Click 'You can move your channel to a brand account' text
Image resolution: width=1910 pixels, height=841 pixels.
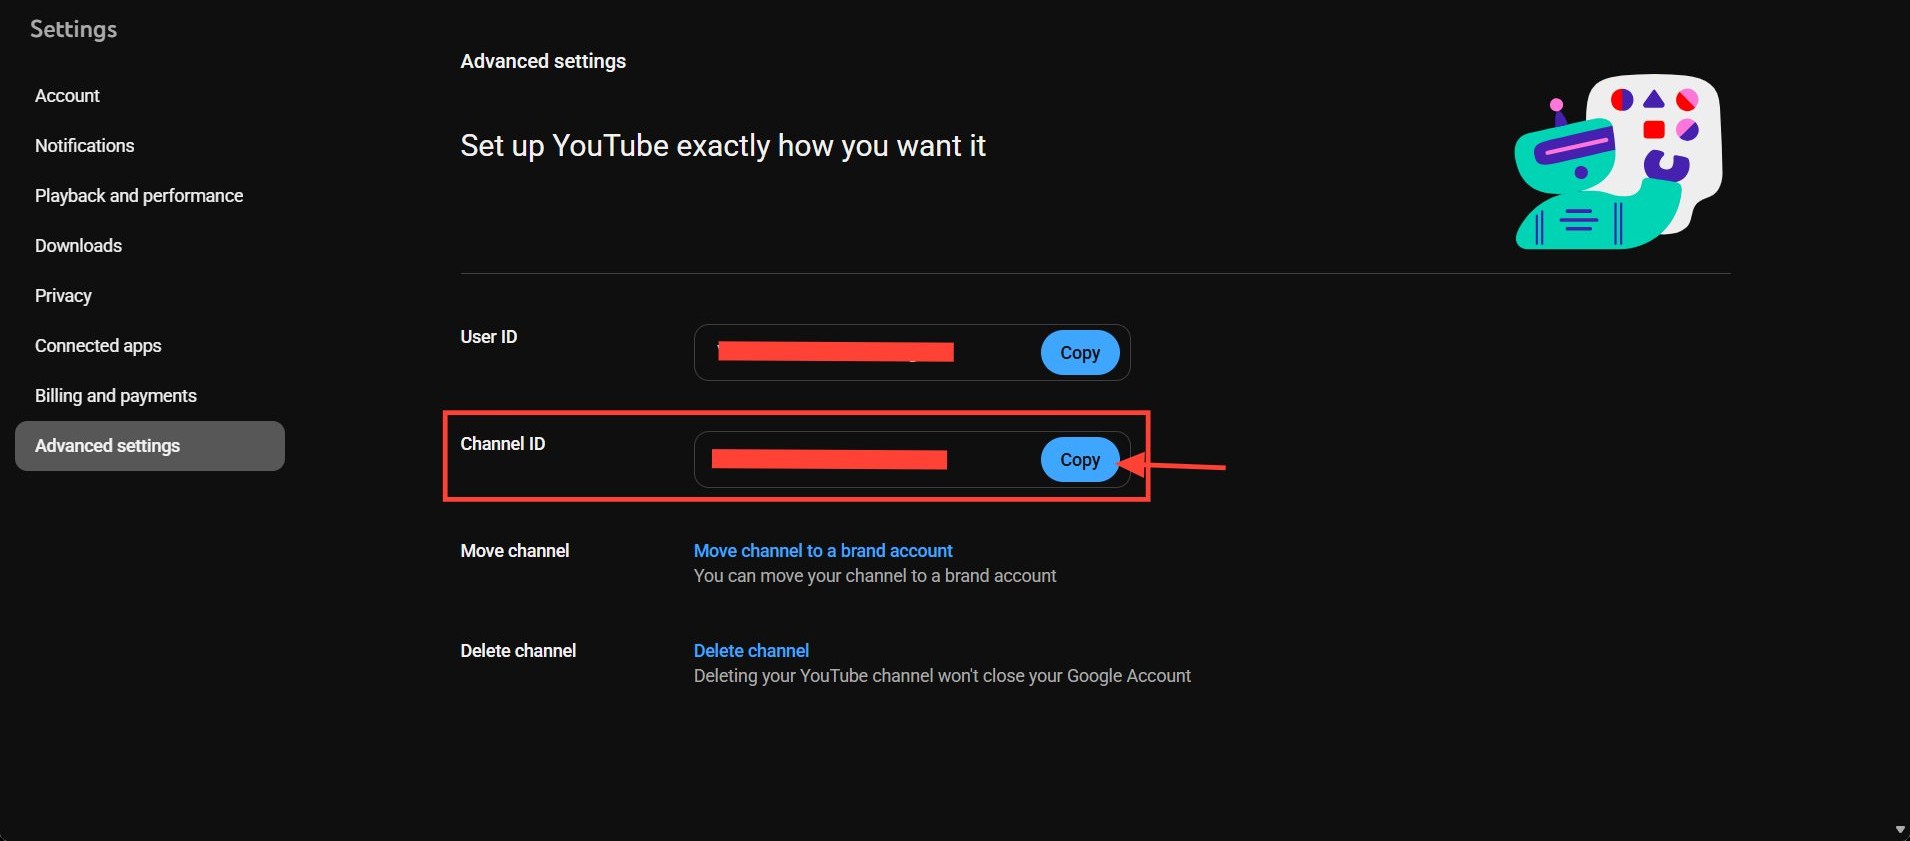pyautogui.click(x=875, y=576)
